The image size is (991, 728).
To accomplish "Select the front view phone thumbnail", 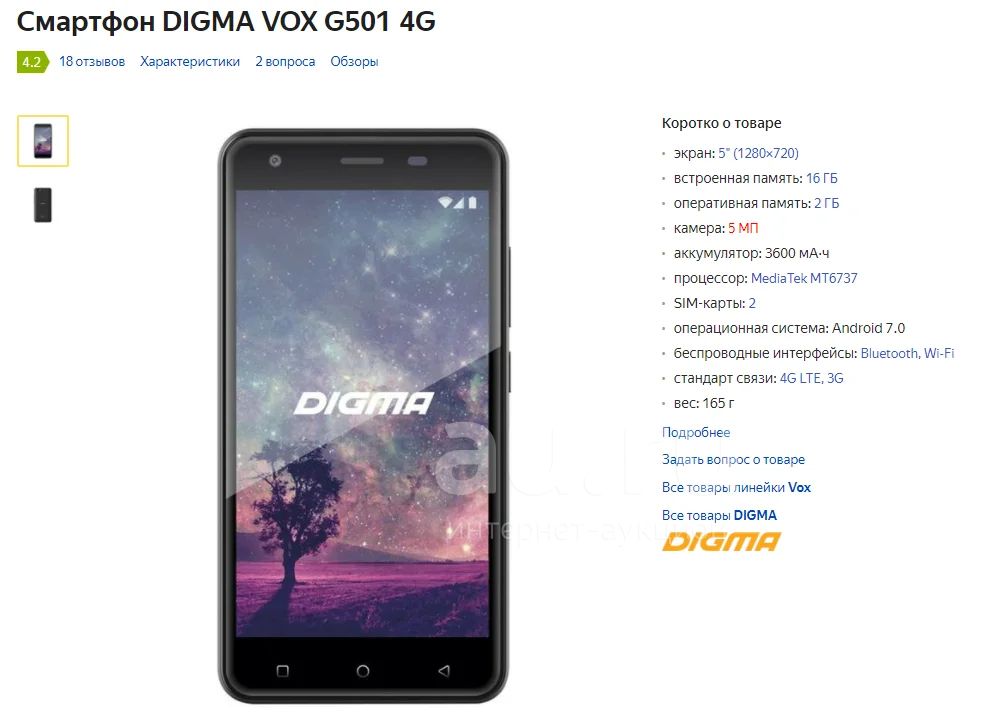I will click(x=43, y=141).
